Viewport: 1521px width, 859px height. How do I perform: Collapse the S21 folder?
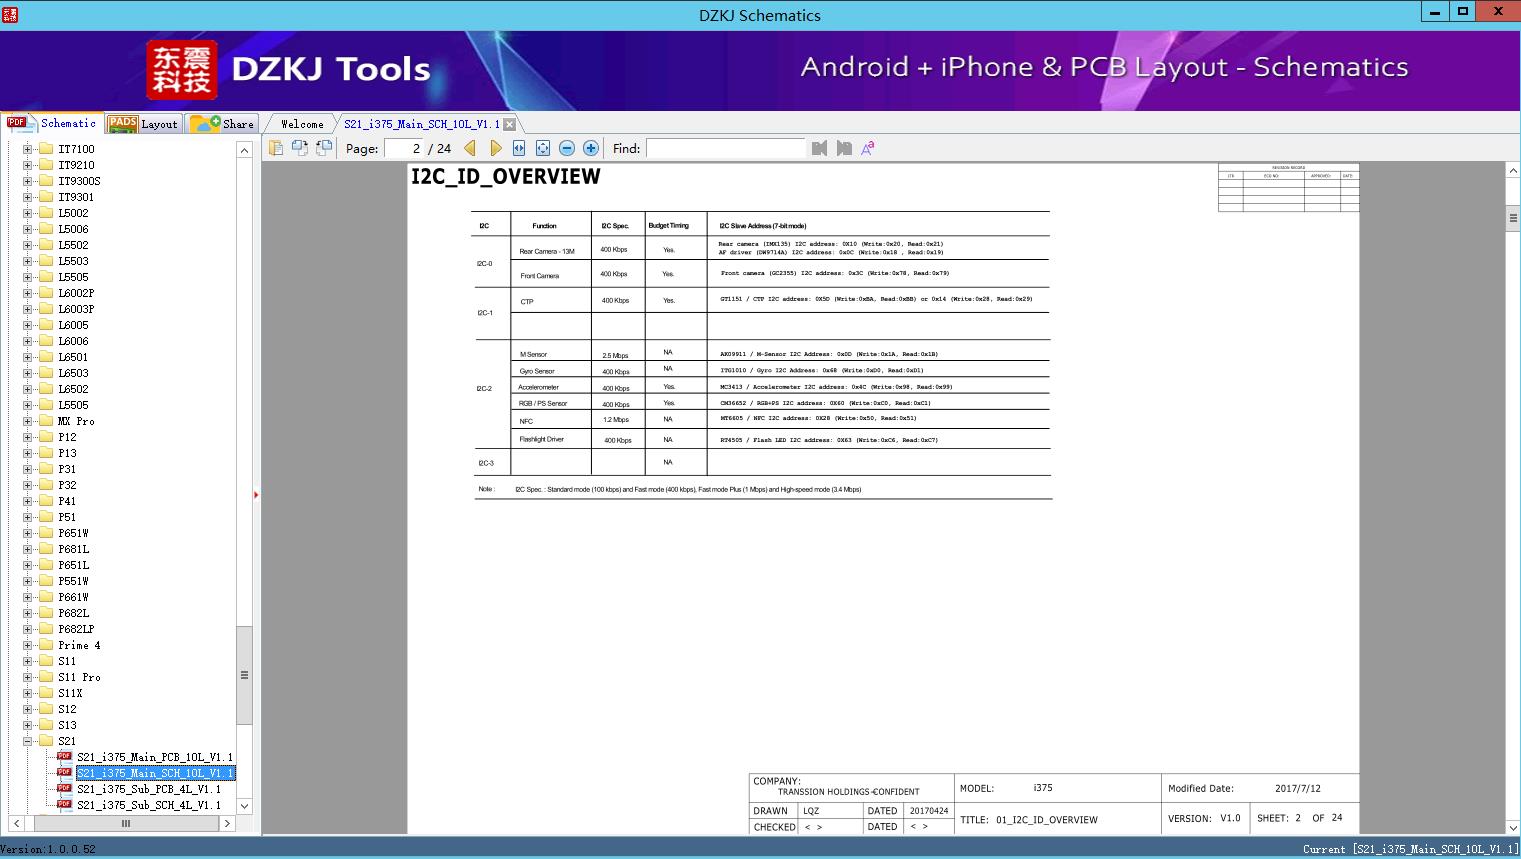click(28, 741)
